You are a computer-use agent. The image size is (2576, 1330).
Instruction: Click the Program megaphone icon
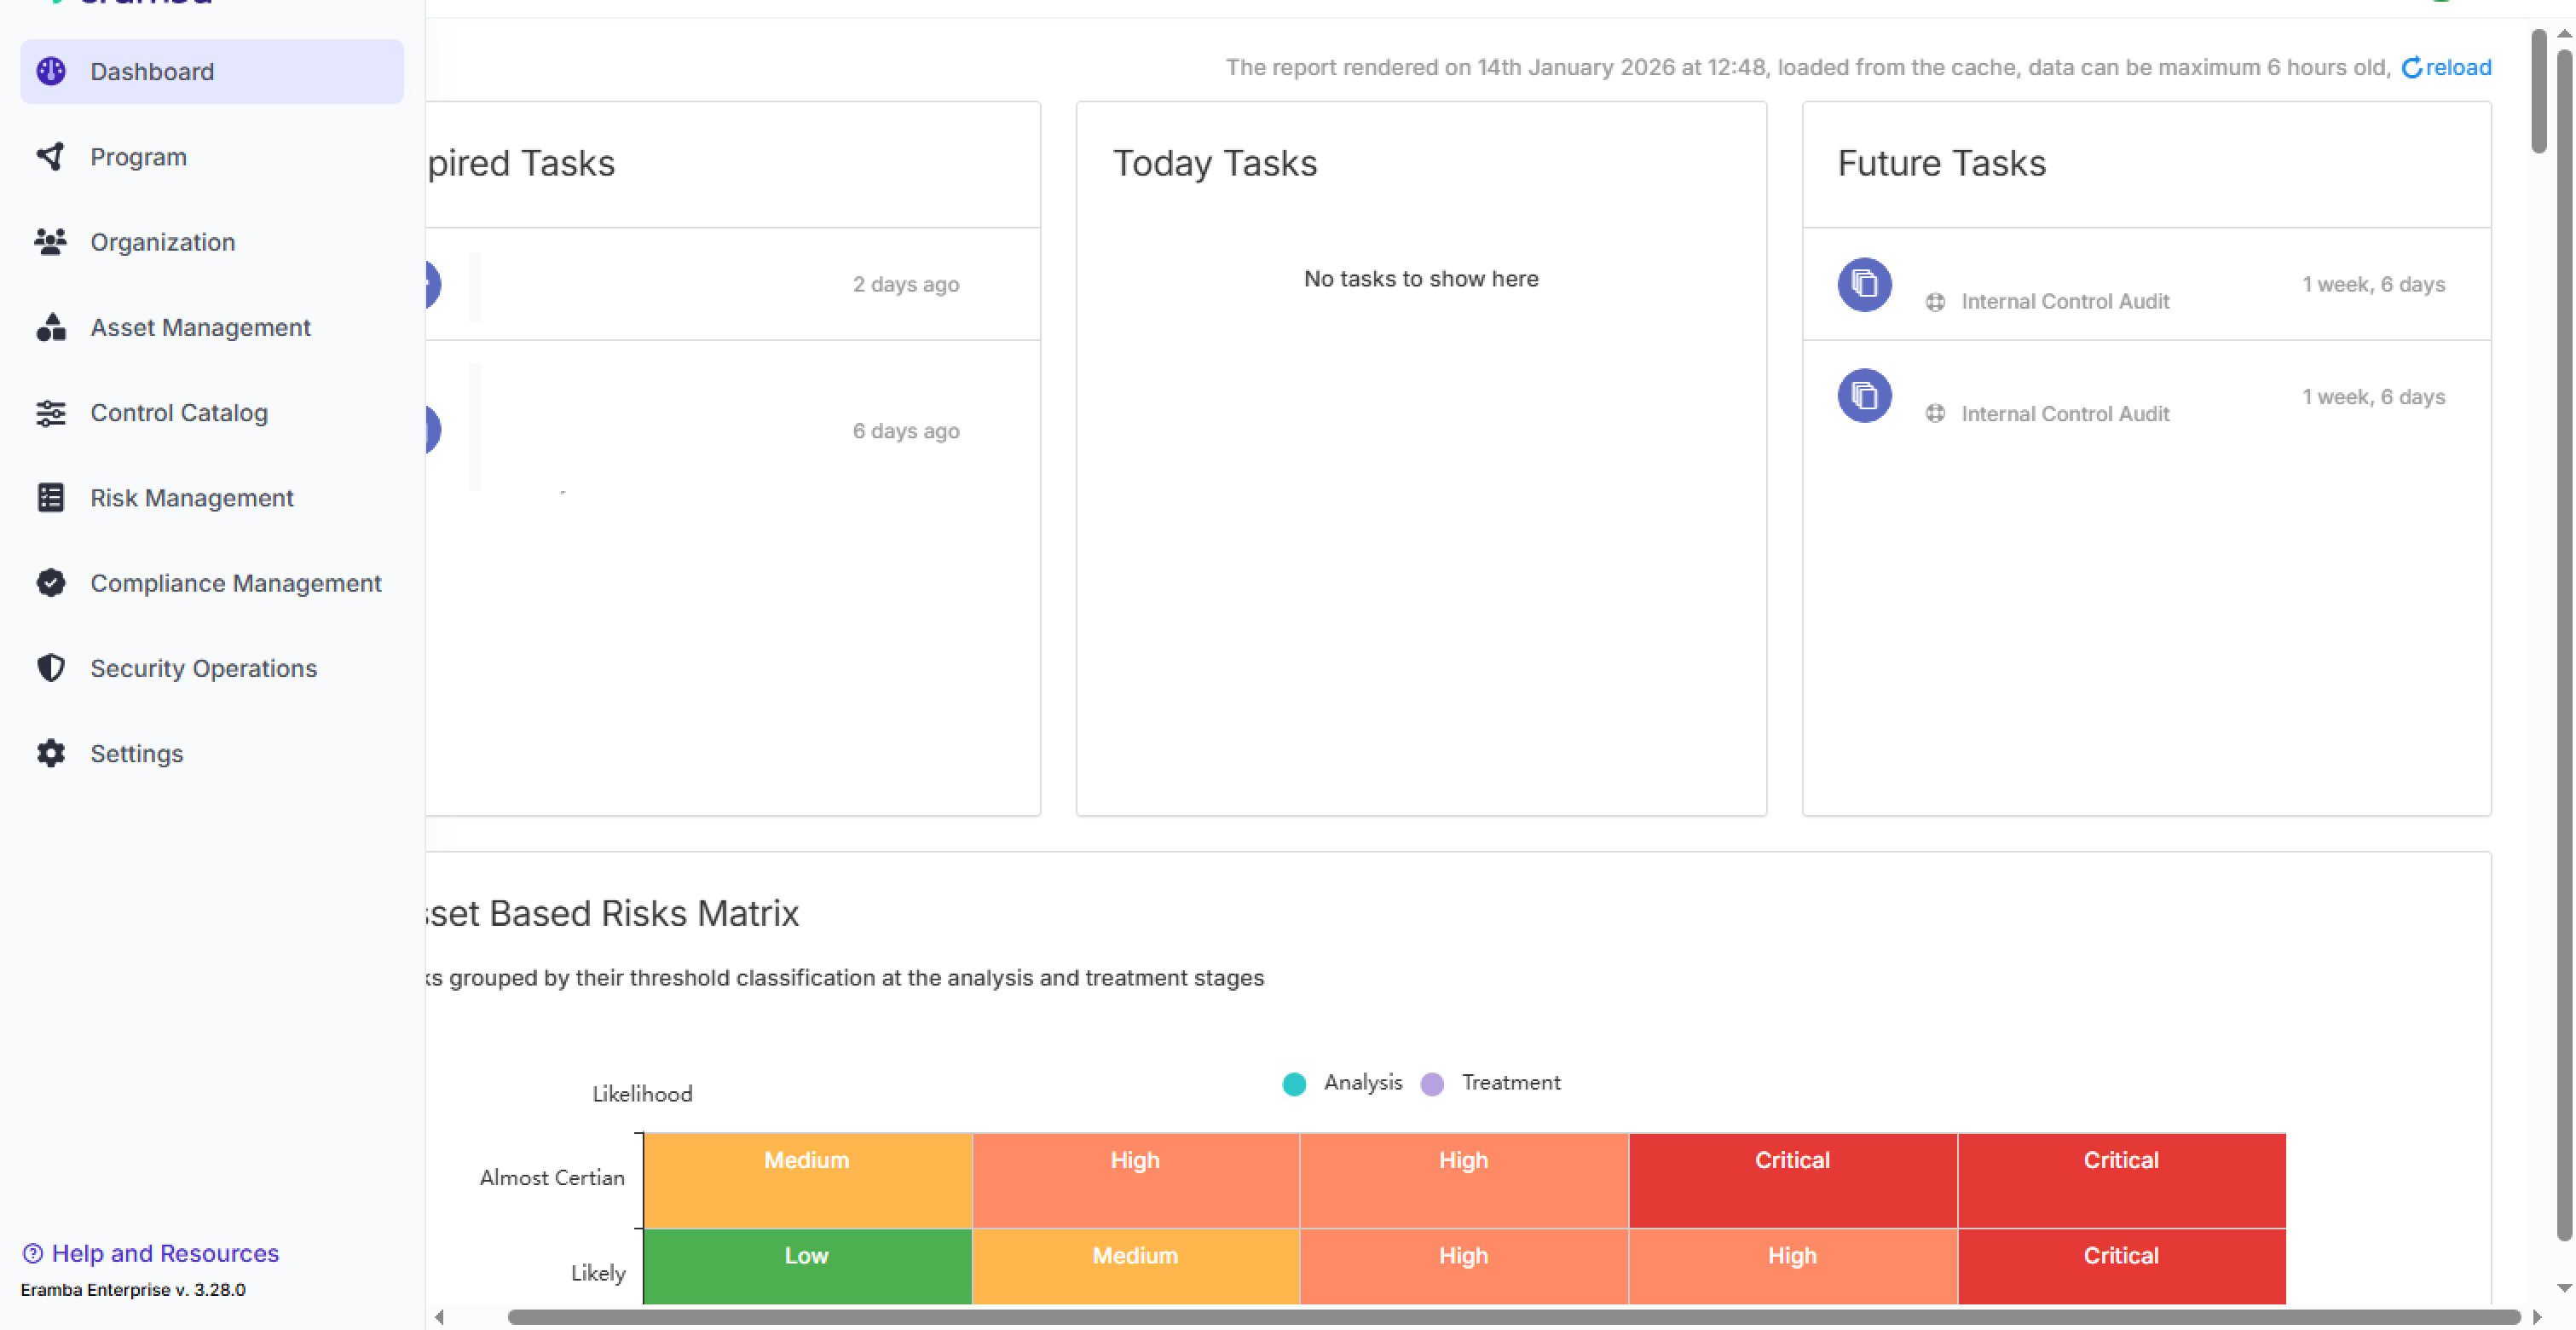51,156
